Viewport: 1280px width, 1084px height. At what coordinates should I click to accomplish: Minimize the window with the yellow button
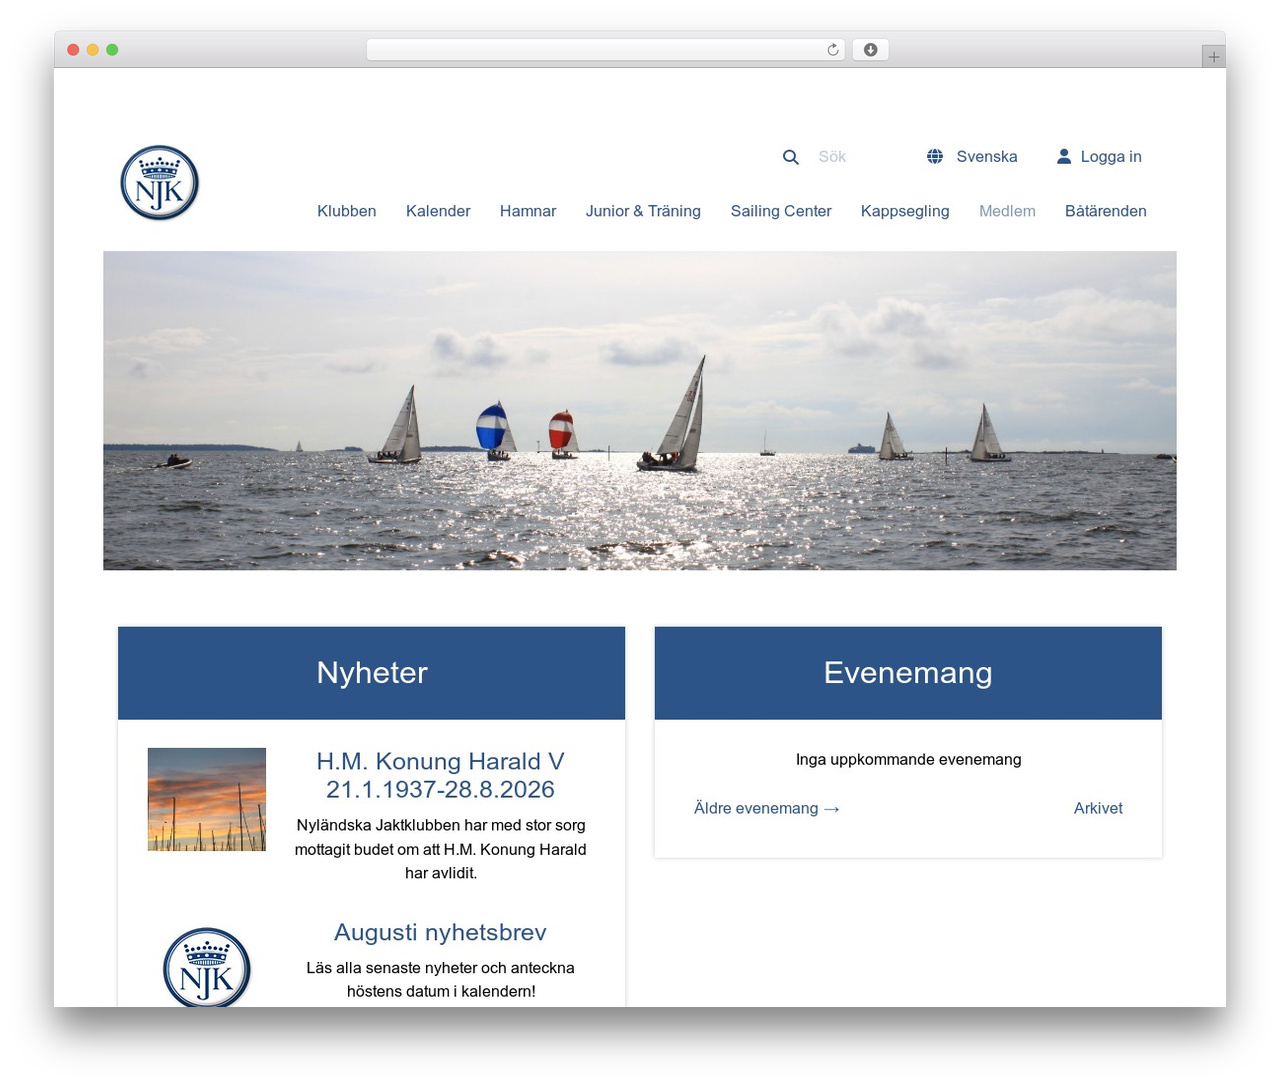pyautogui.click(x=93, y=50)
